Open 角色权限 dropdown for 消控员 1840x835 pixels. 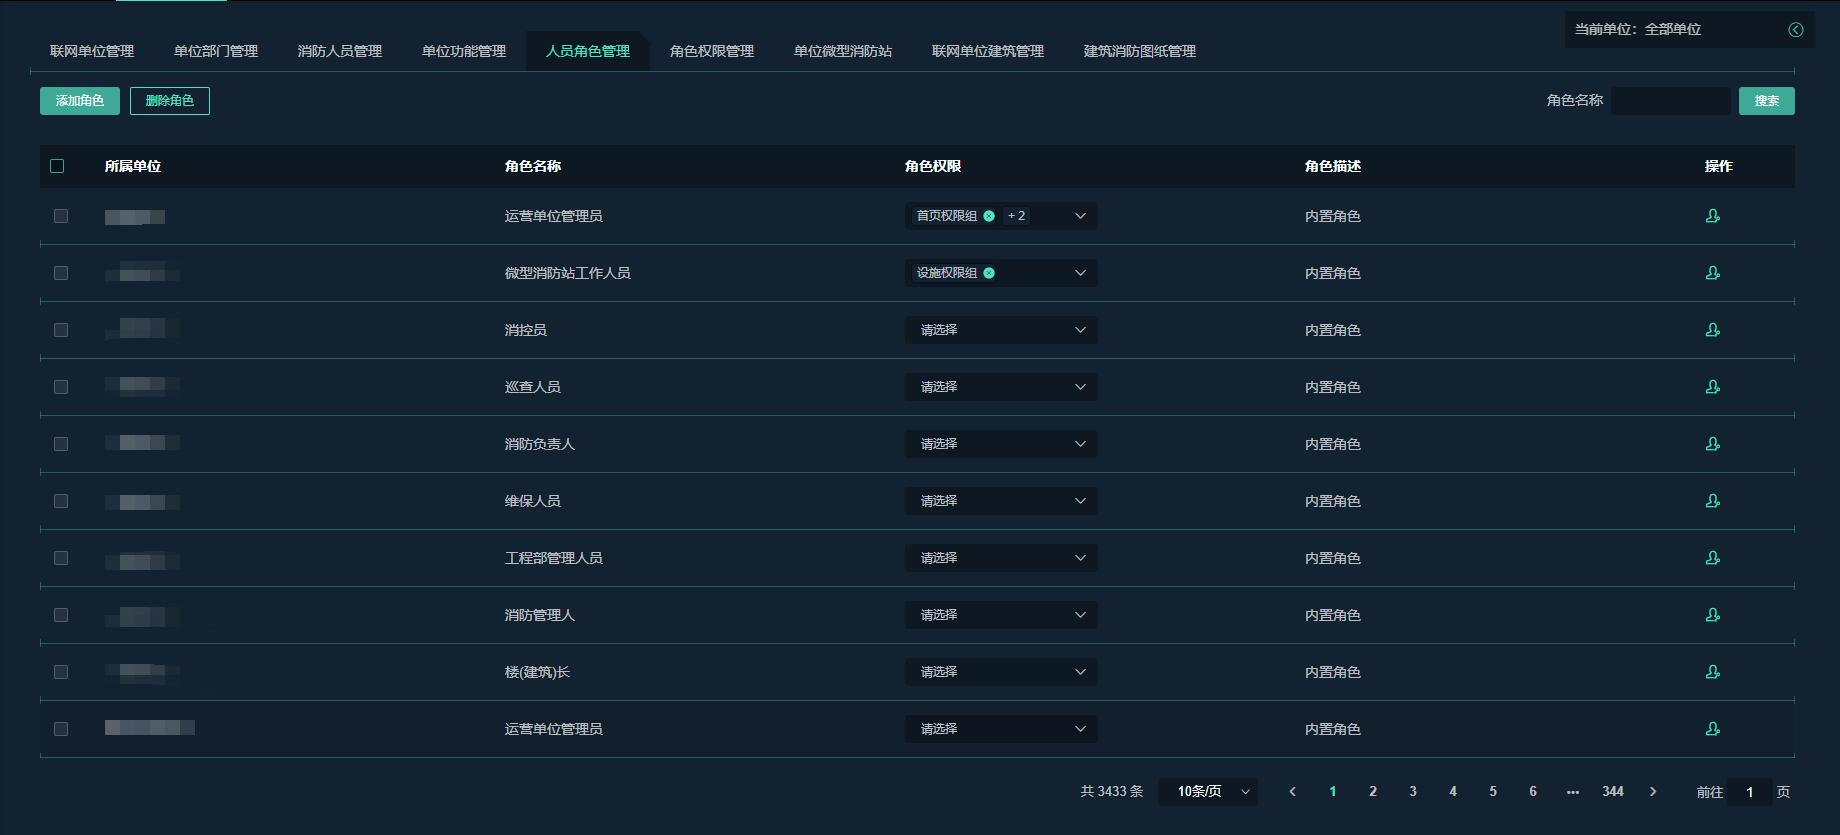(x=1001, y=330)
